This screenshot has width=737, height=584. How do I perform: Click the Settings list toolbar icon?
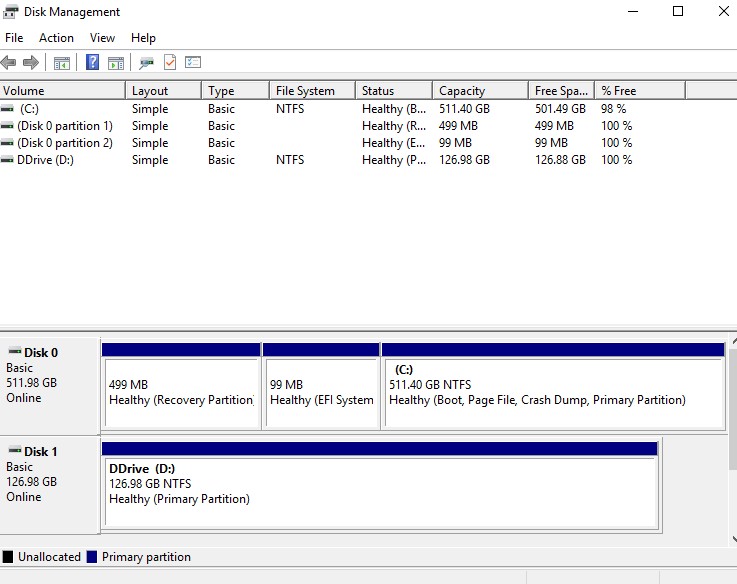tap(193, 63)
